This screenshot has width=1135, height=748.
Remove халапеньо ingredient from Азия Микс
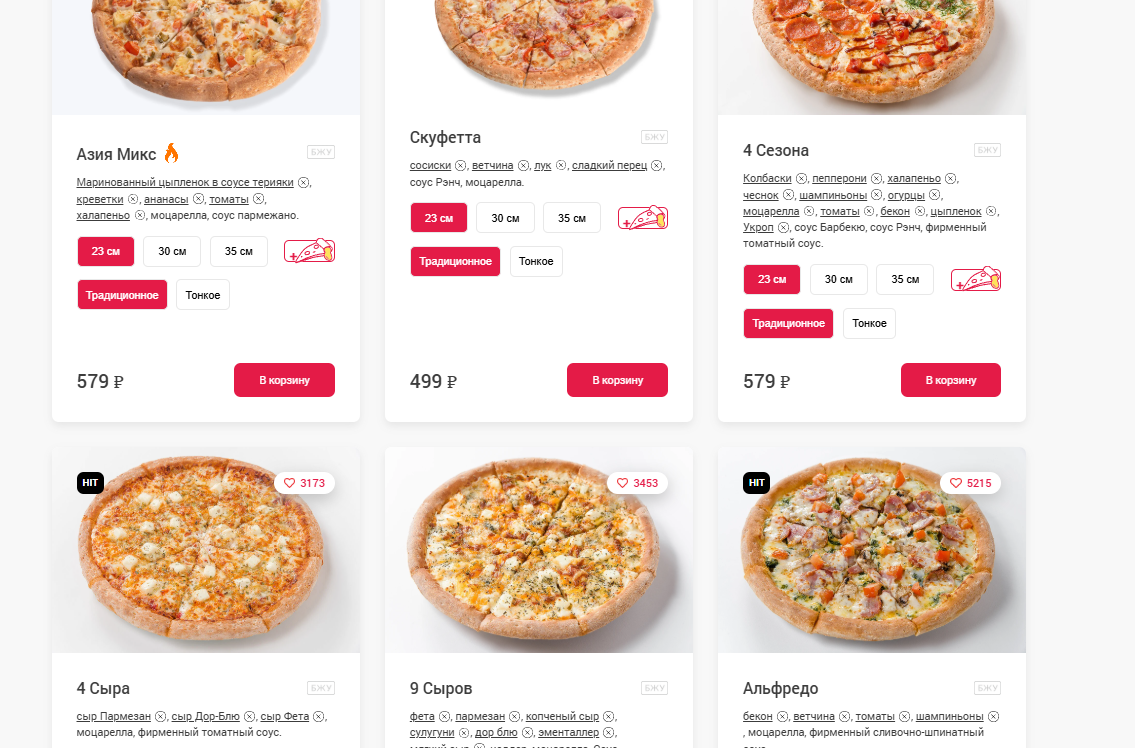tap(140, 215)
